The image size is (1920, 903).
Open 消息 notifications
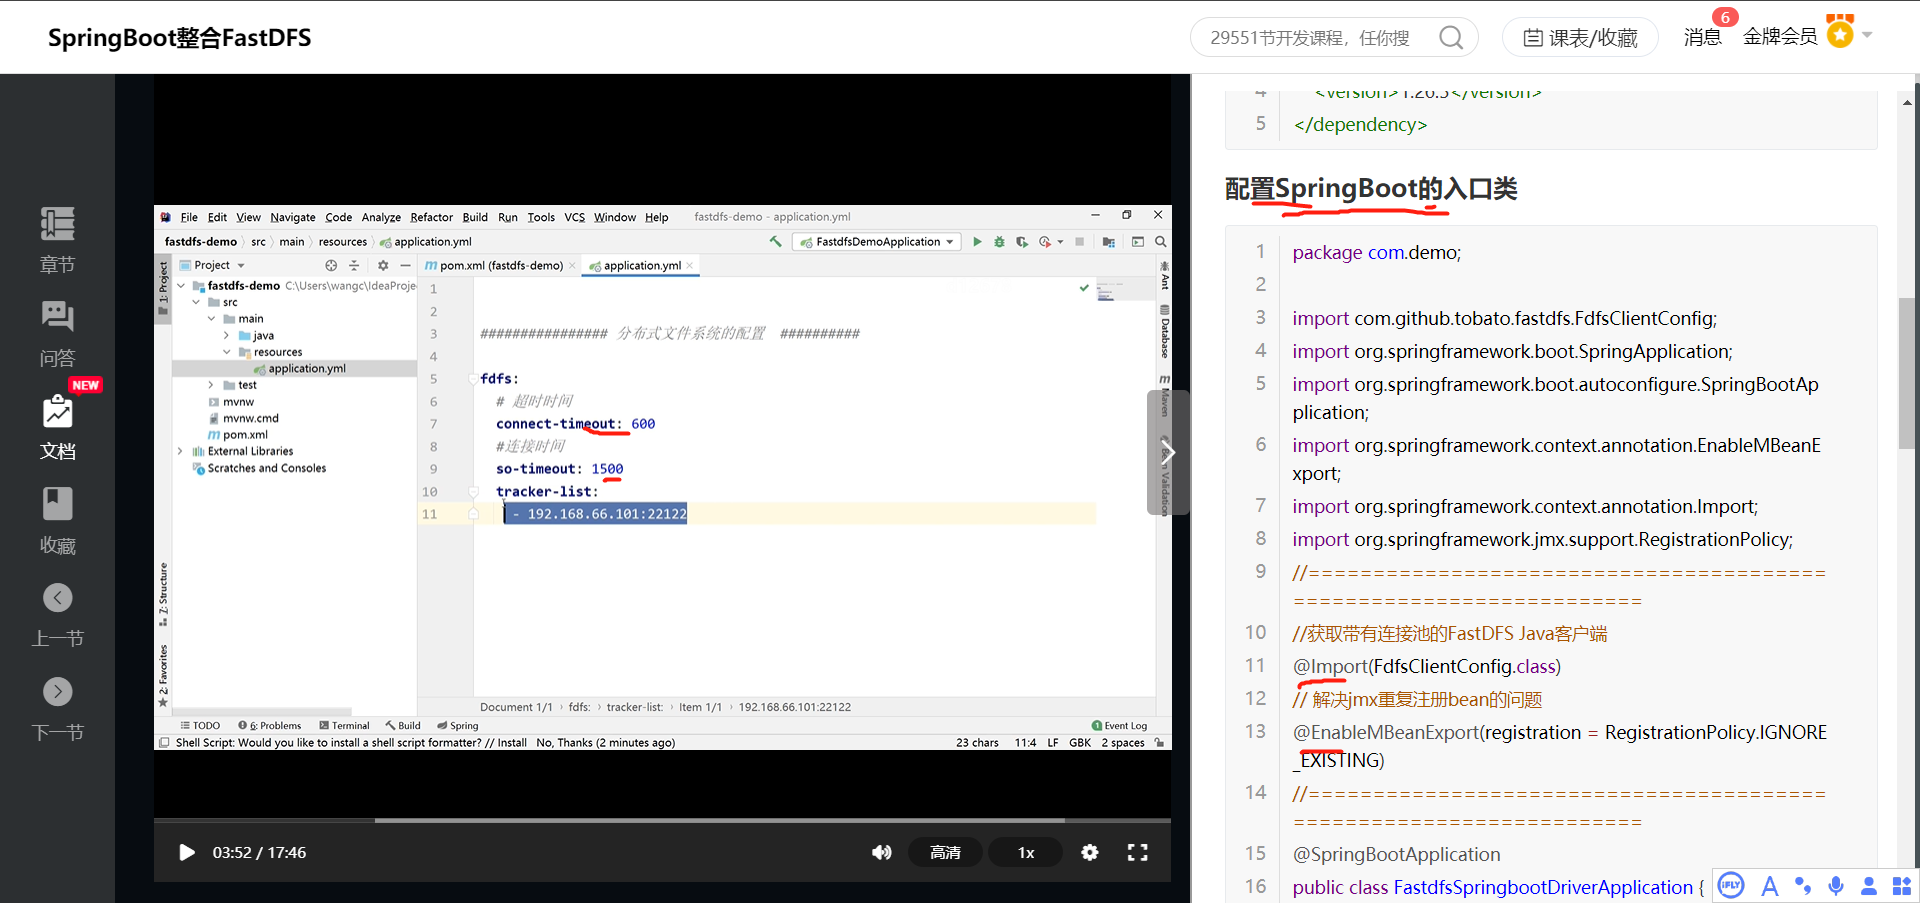tap(1702, 37)
